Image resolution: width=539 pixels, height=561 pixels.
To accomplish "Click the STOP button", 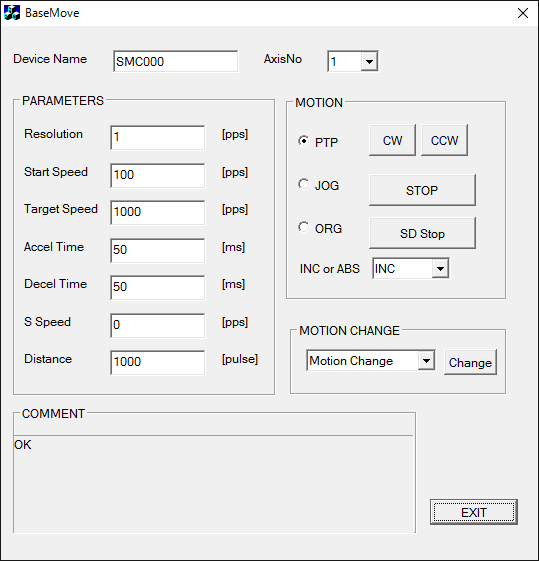I will (422, 190).
